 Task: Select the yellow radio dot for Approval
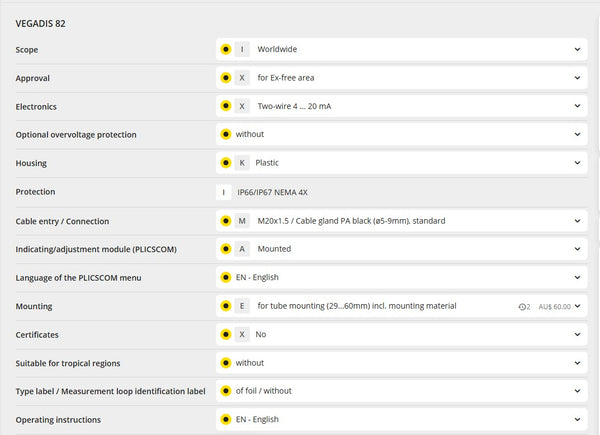click(226, 77)
